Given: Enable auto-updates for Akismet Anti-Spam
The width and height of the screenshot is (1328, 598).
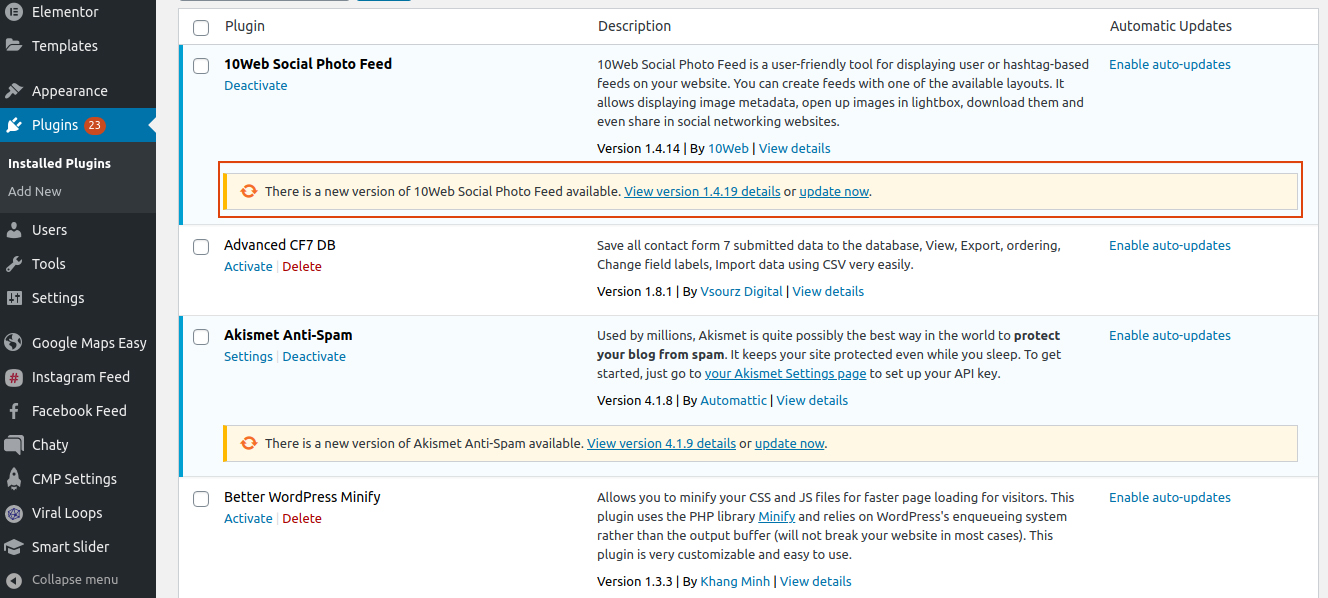Looking at the screenshot, I should tap(1170, 335).
